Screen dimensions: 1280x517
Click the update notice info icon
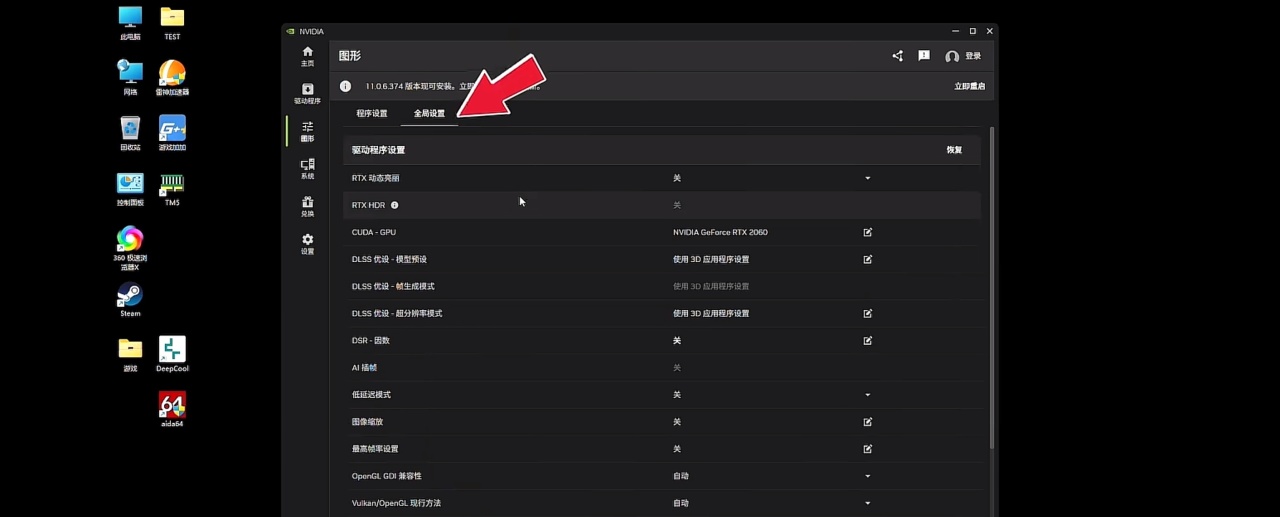coord(345,86)
